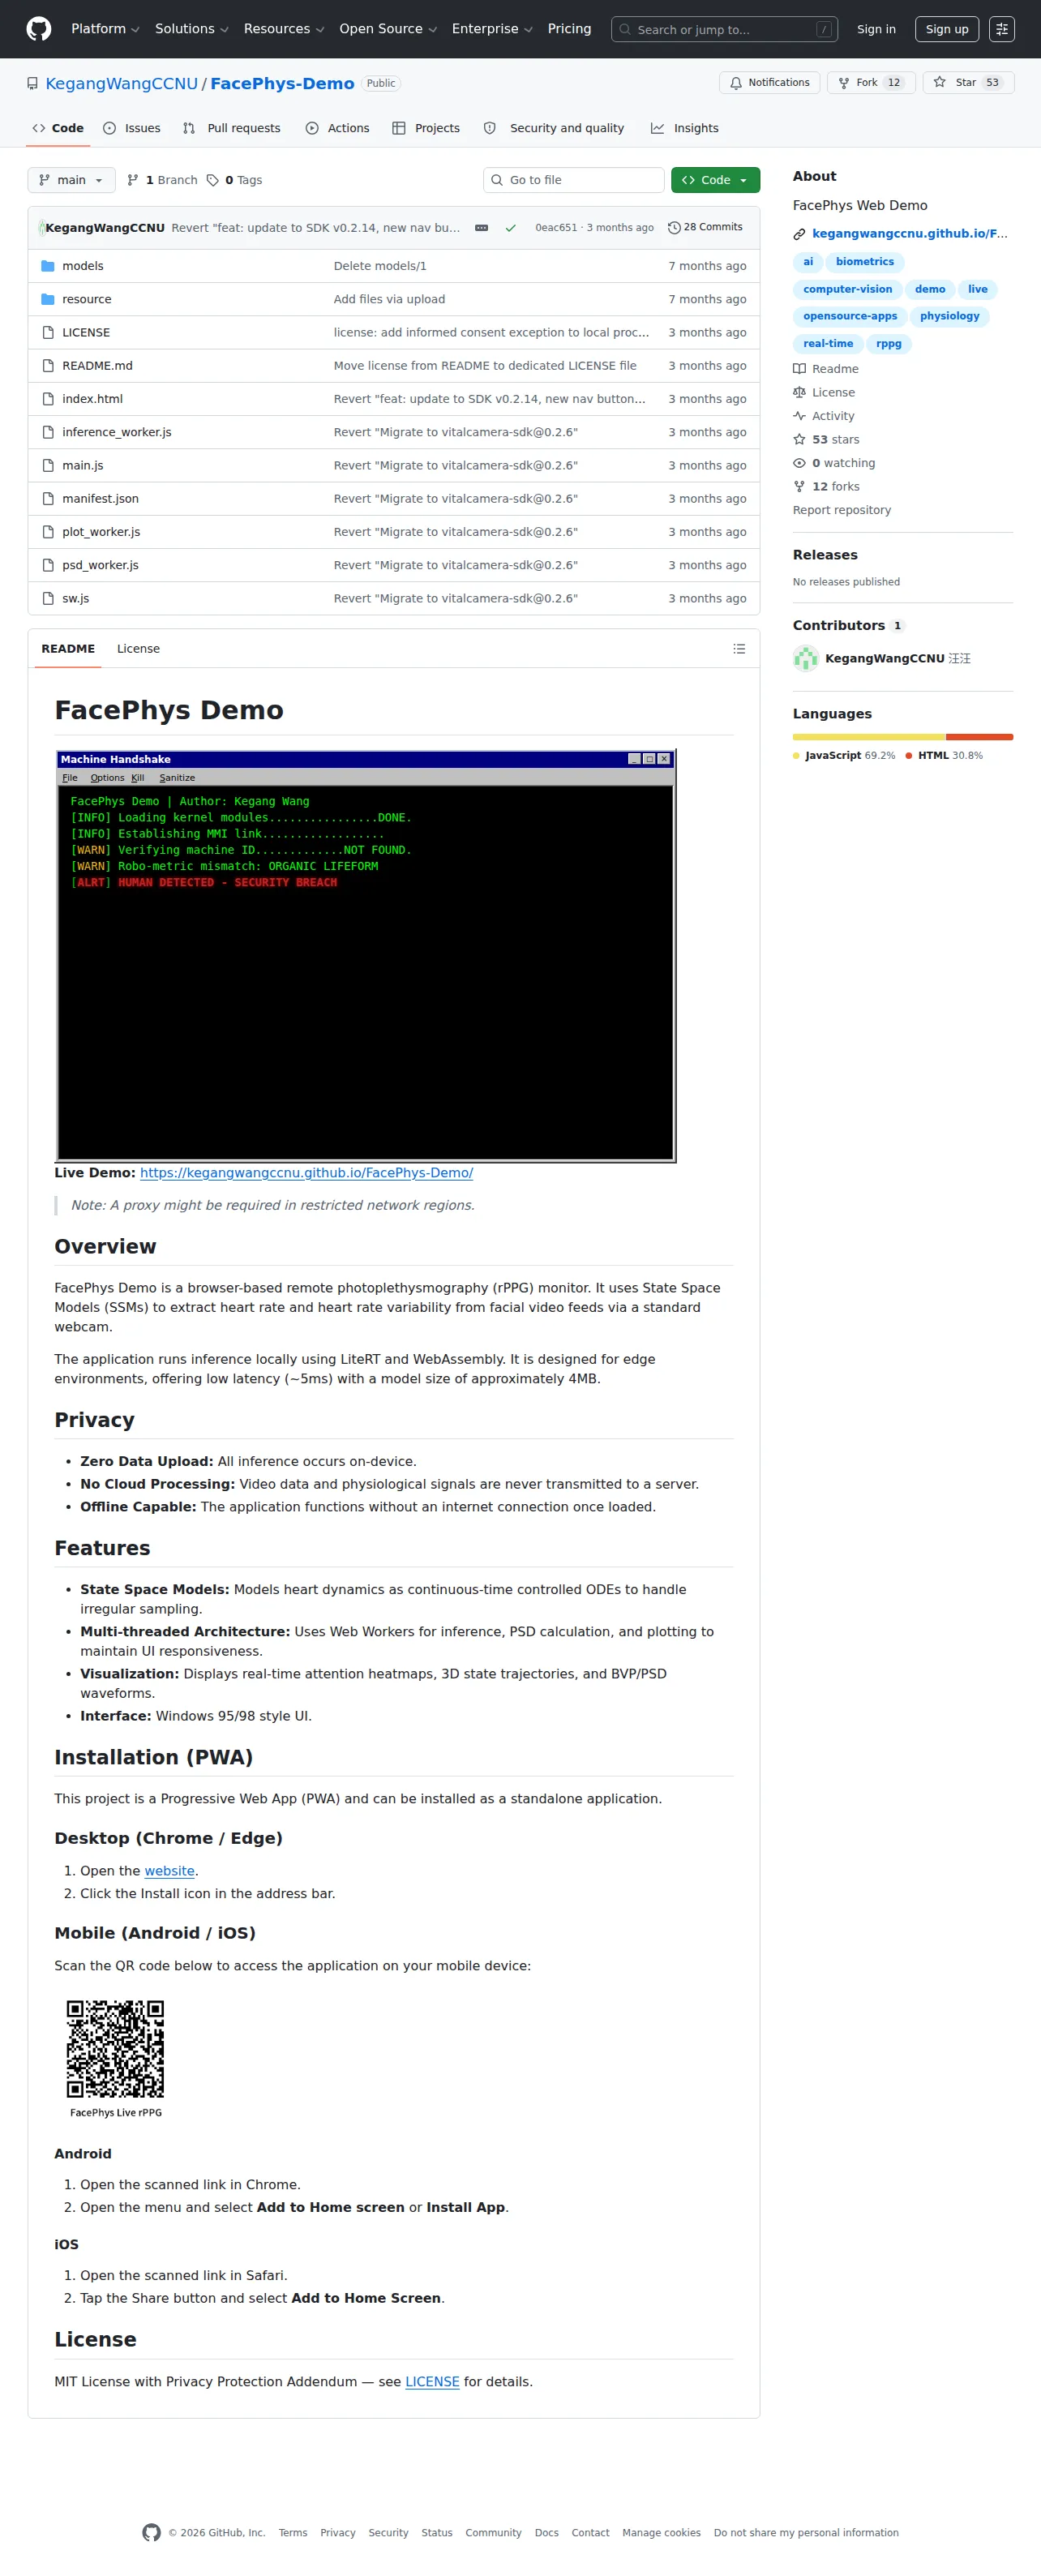1041x2576 pixels.
Task: Open the README.md file
Action: pos(97,365)
